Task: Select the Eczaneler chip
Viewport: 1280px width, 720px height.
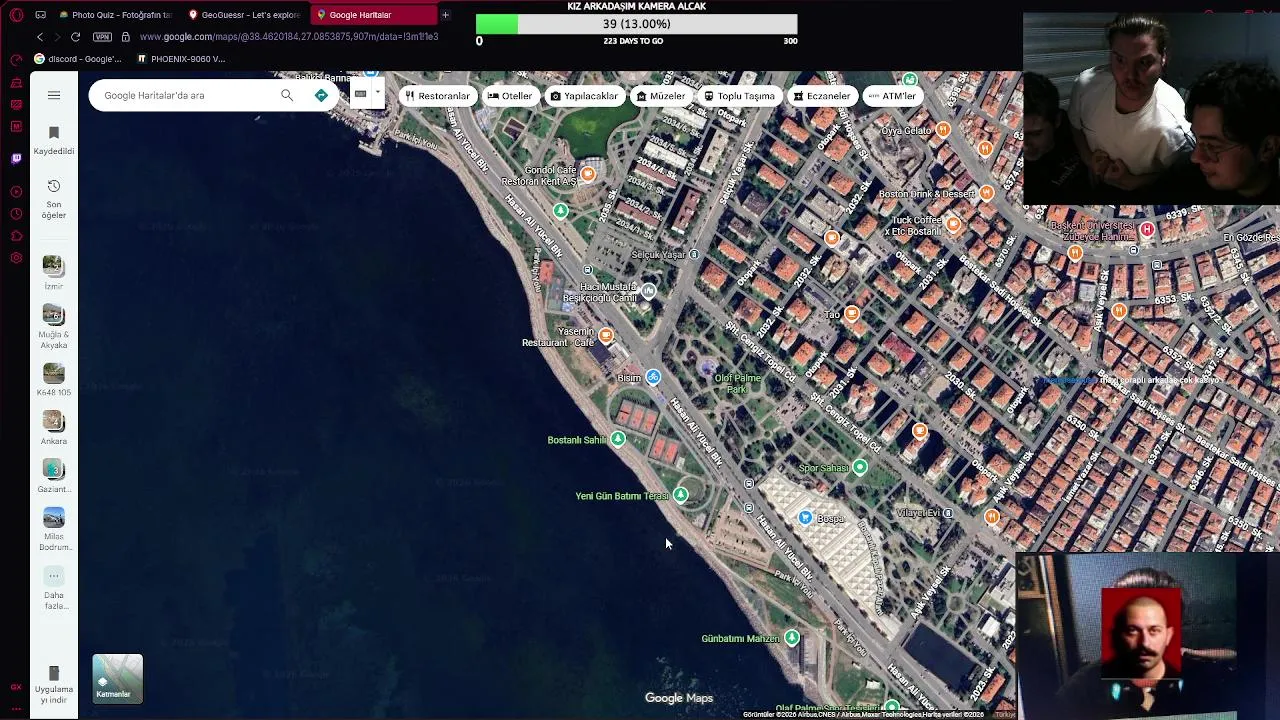Action: (x=821, y=96)
